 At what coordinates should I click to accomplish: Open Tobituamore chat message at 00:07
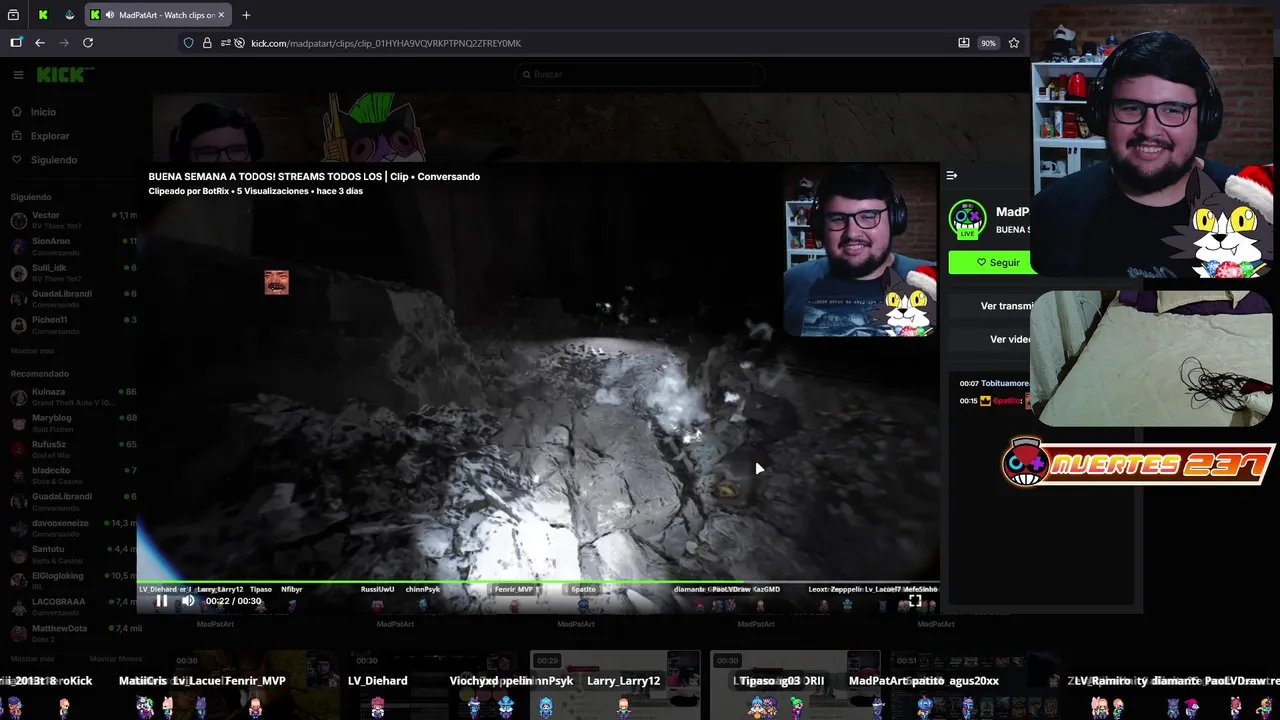993,383
